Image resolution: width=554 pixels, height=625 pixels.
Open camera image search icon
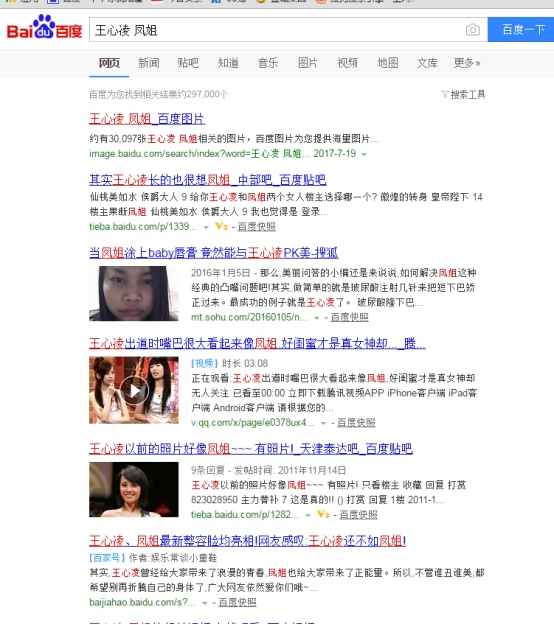tap(473, 30)
